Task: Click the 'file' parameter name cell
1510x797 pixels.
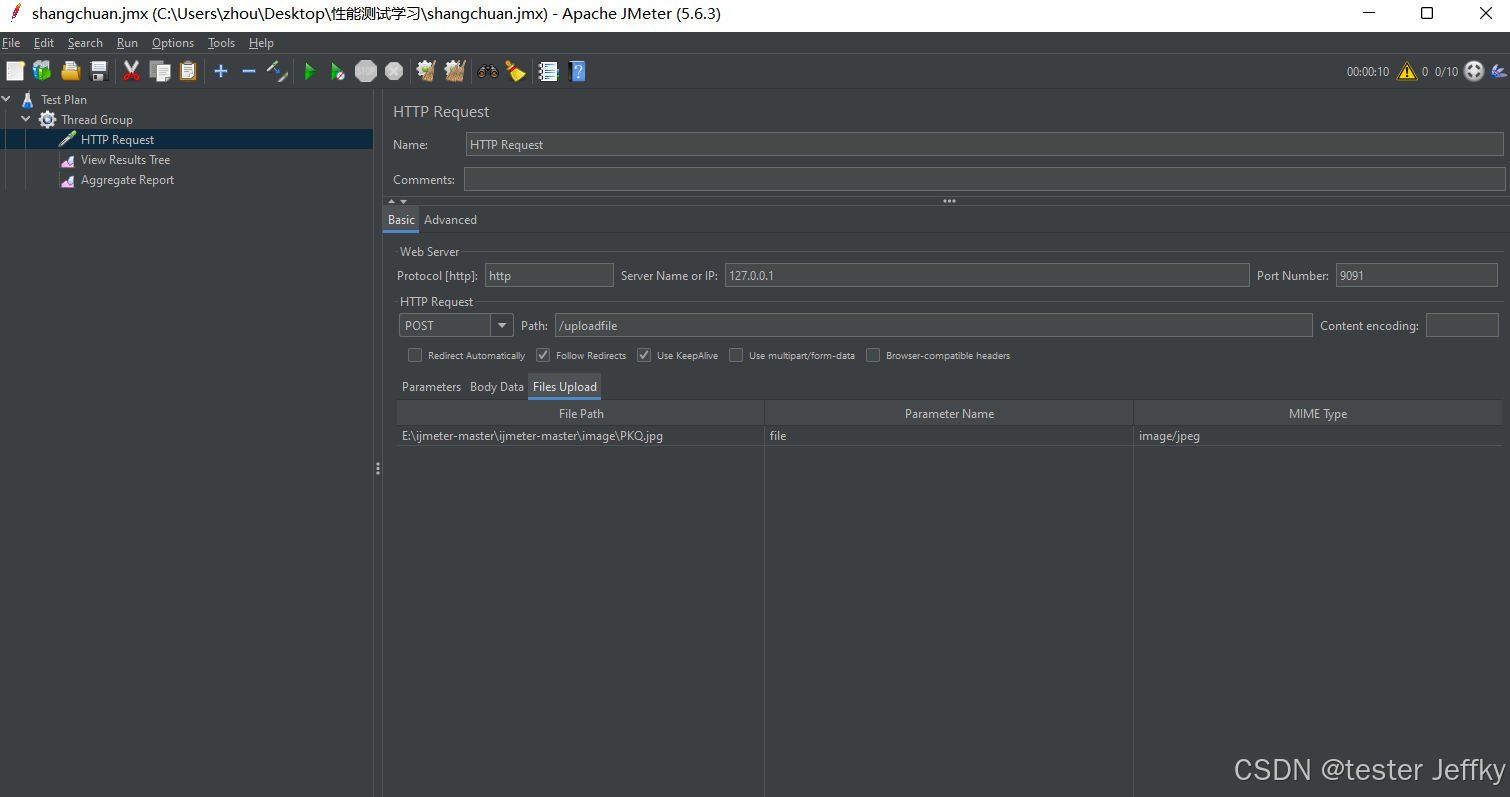Action: (x=949, y=436)
